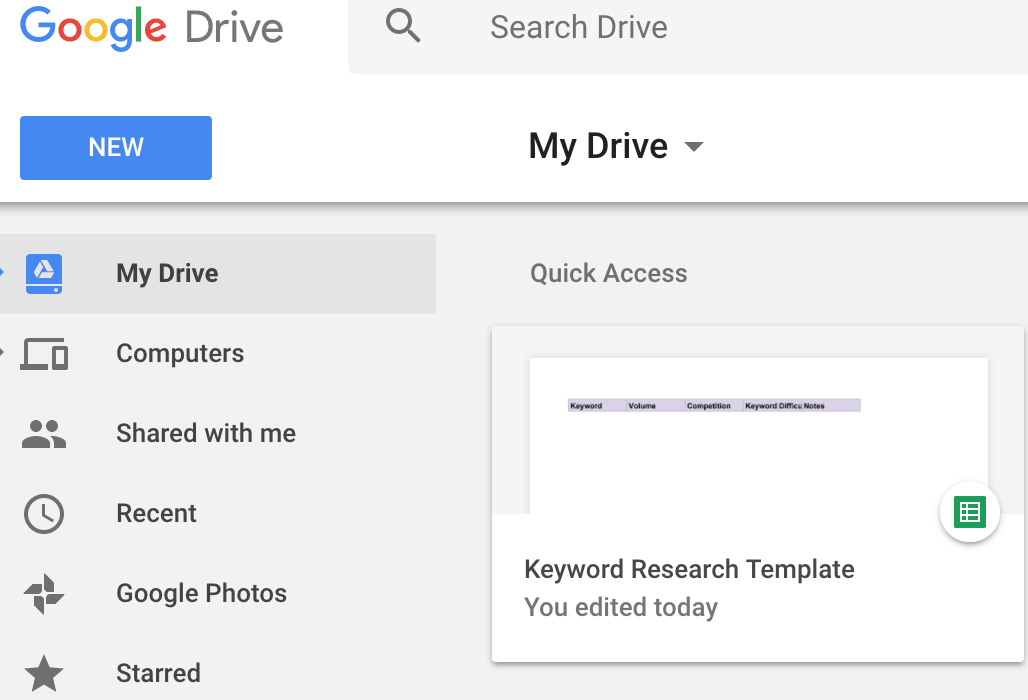Click the Google Drive logo
This screenshot has width=1028, height=700.
tap(150, 27)
